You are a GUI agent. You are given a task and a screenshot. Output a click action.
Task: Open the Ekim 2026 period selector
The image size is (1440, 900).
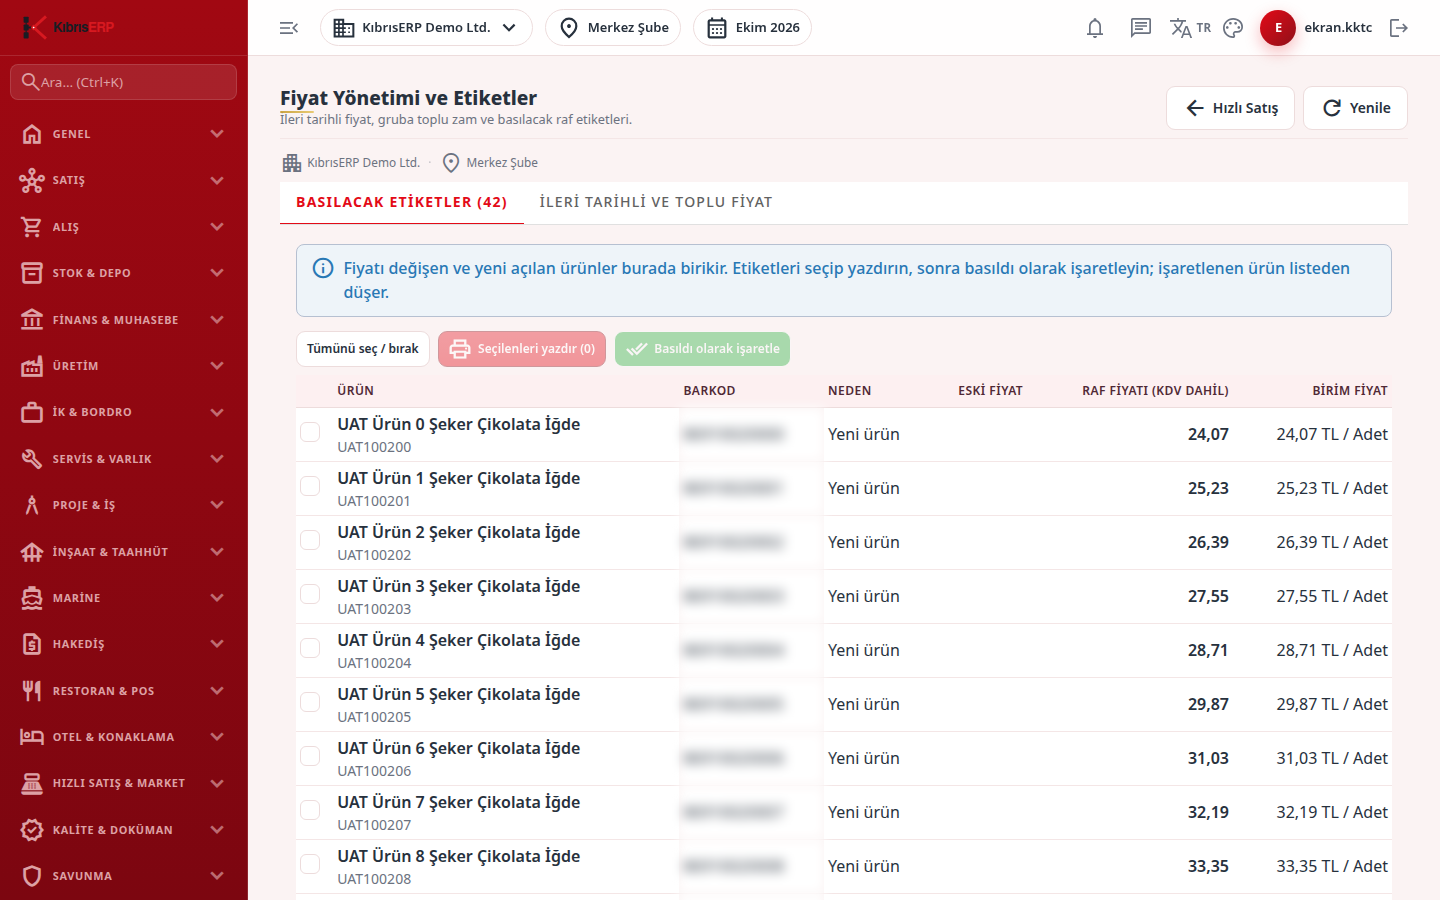pyautogui.click(x=752, y=28)
